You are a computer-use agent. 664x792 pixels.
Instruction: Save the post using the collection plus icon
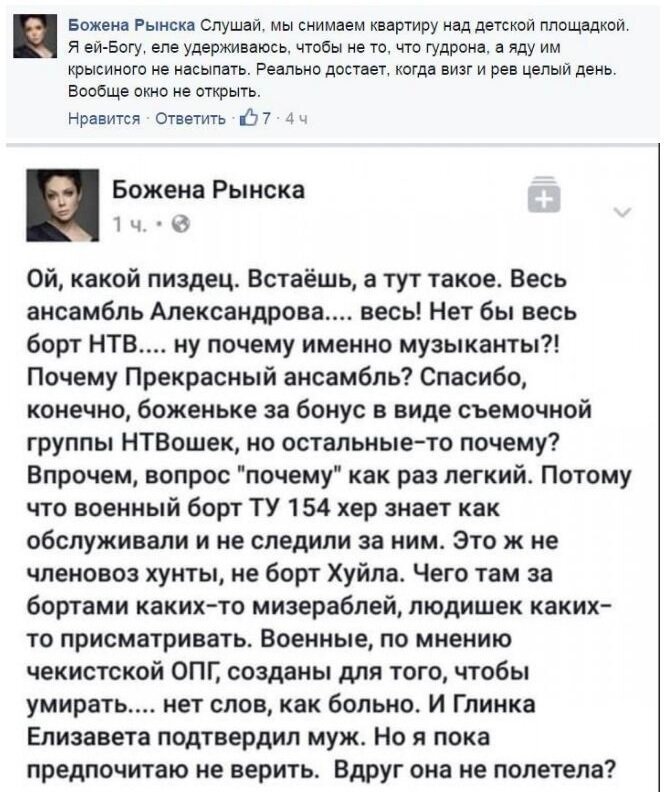click(544, 194)
